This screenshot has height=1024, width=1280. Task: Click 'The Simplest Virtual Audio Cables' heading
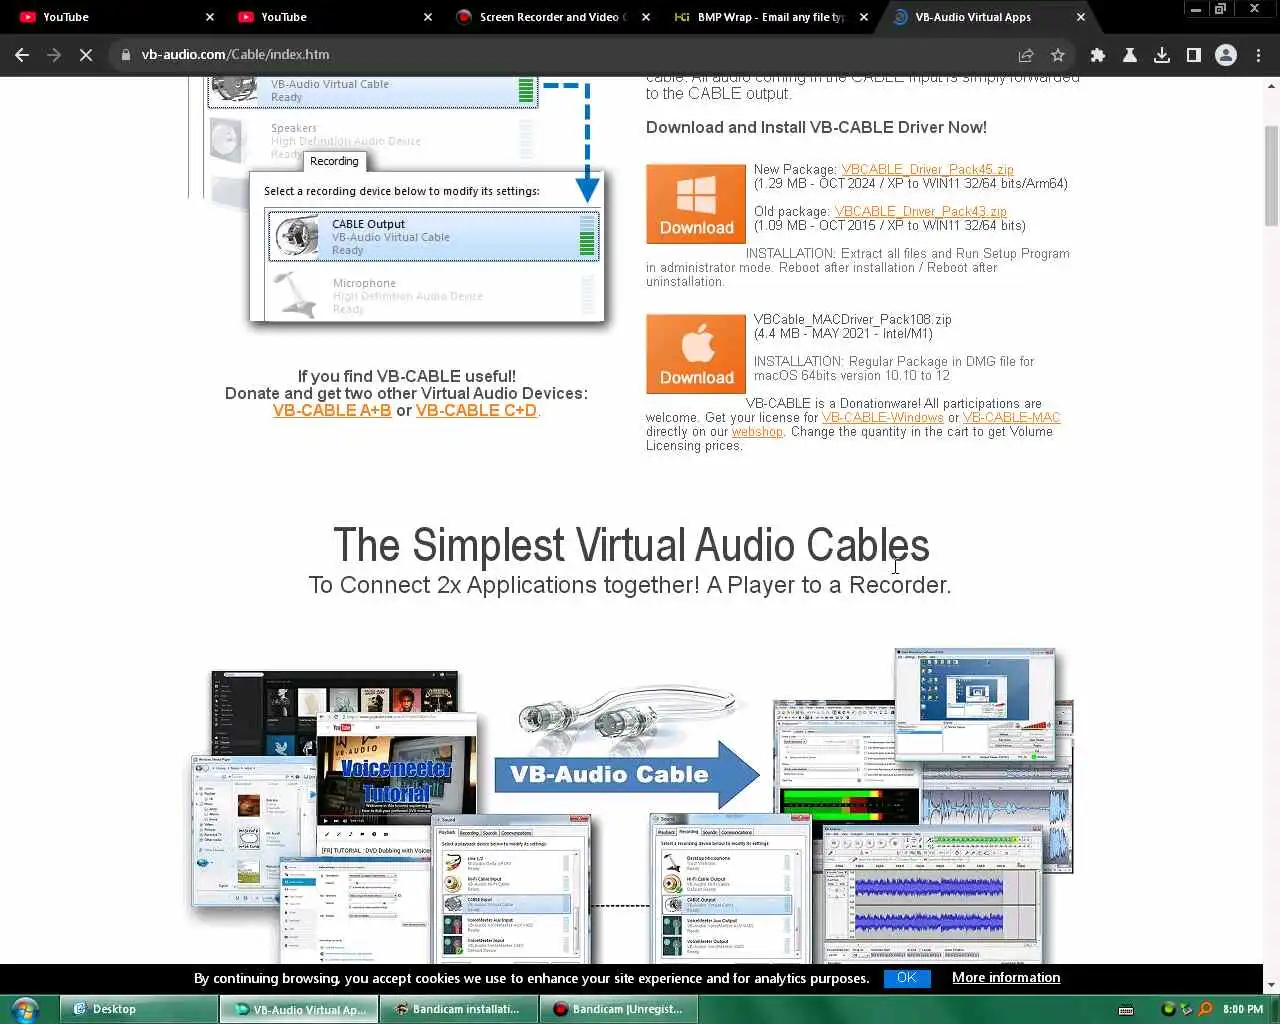click(631, 546)
